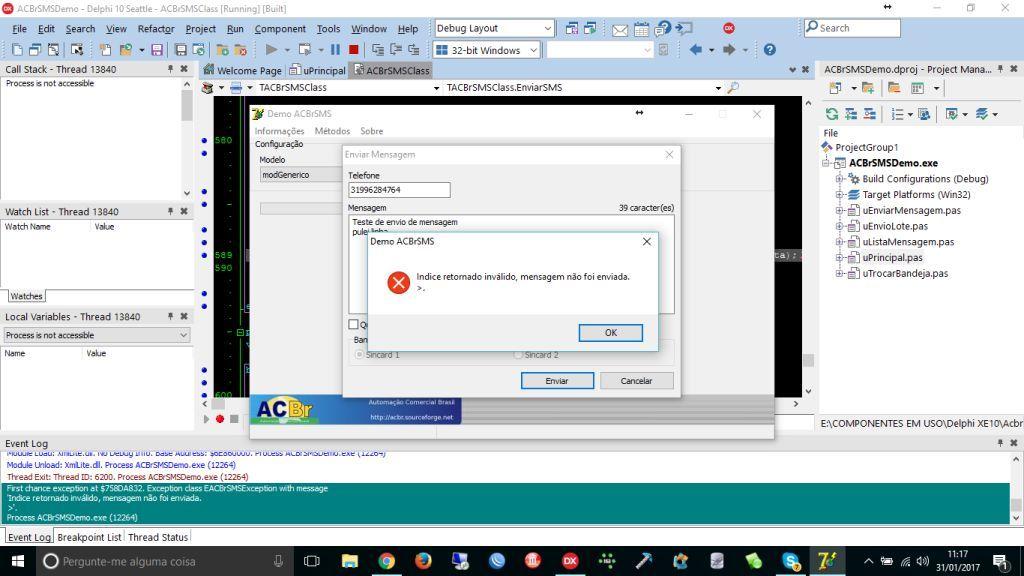Click Project Manager refresh icon
Image resolution: width=1024 pixels, height=576 pixels.
pos(832,114)
